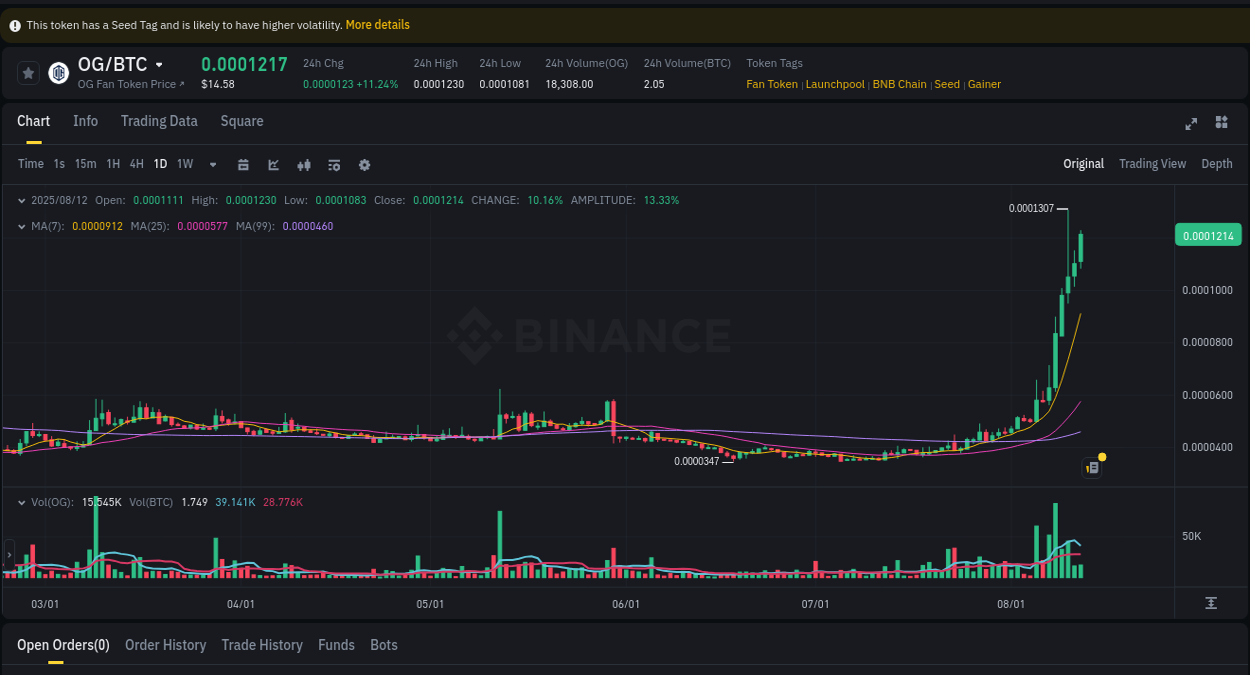Click the green last price label 0.0001214

pyautogui.click(x=1208, y=234)
